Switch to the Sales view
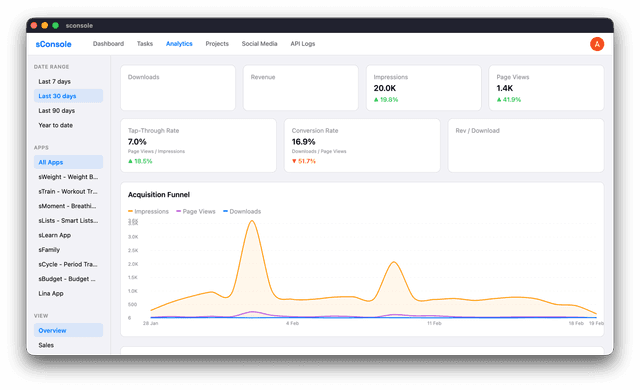Viewport: 640px width, 390px height. (68, 345)
